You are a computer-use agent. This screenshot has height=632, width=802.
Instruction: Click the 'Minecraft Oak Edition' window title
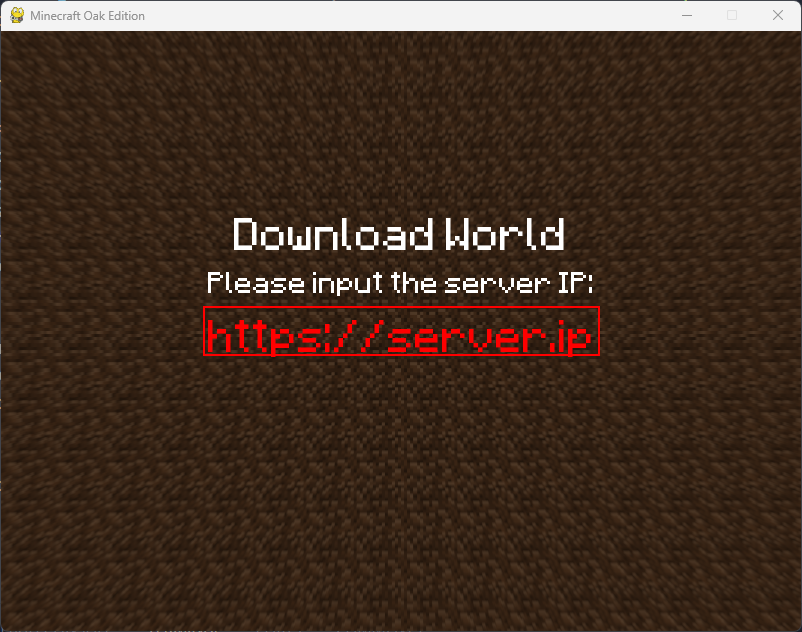pyautogui.click(x=87, y=16)
